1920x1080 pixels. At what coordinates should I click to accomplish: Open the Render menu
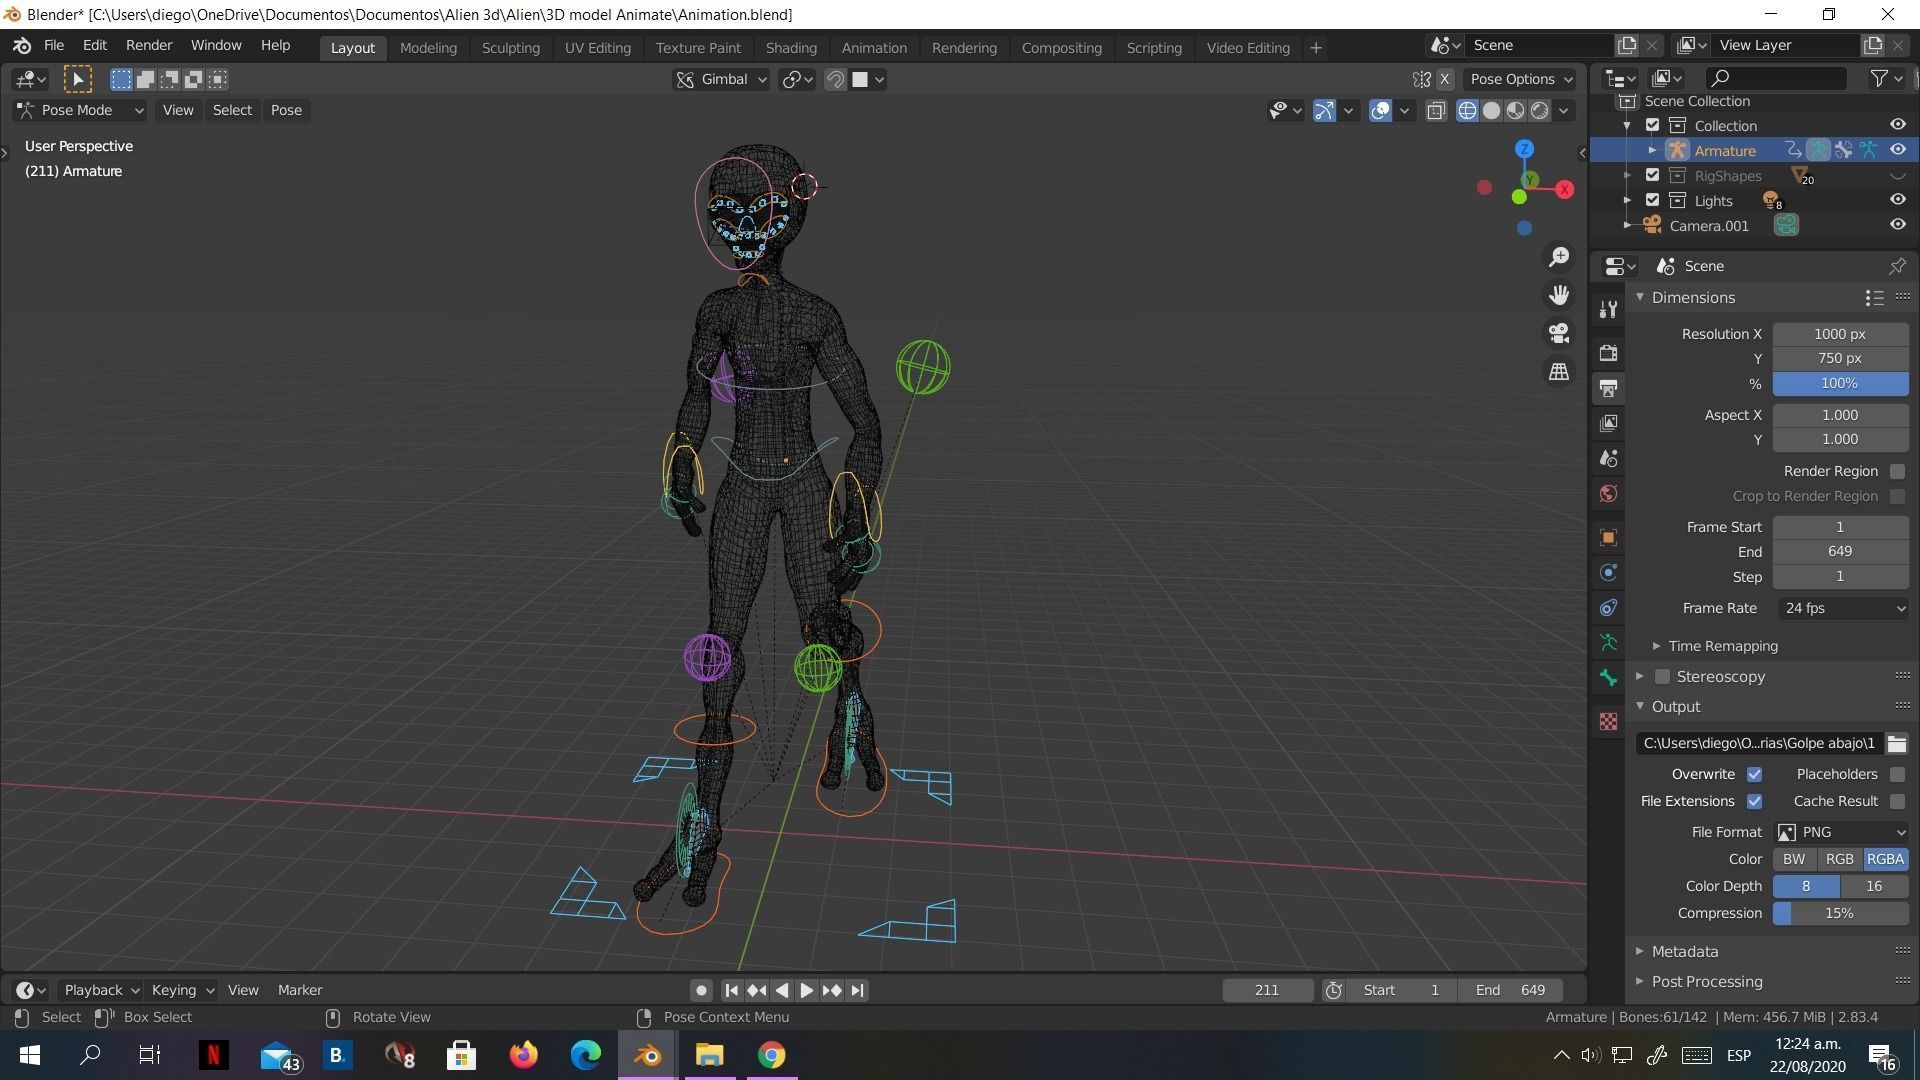[x=148, y=46]
